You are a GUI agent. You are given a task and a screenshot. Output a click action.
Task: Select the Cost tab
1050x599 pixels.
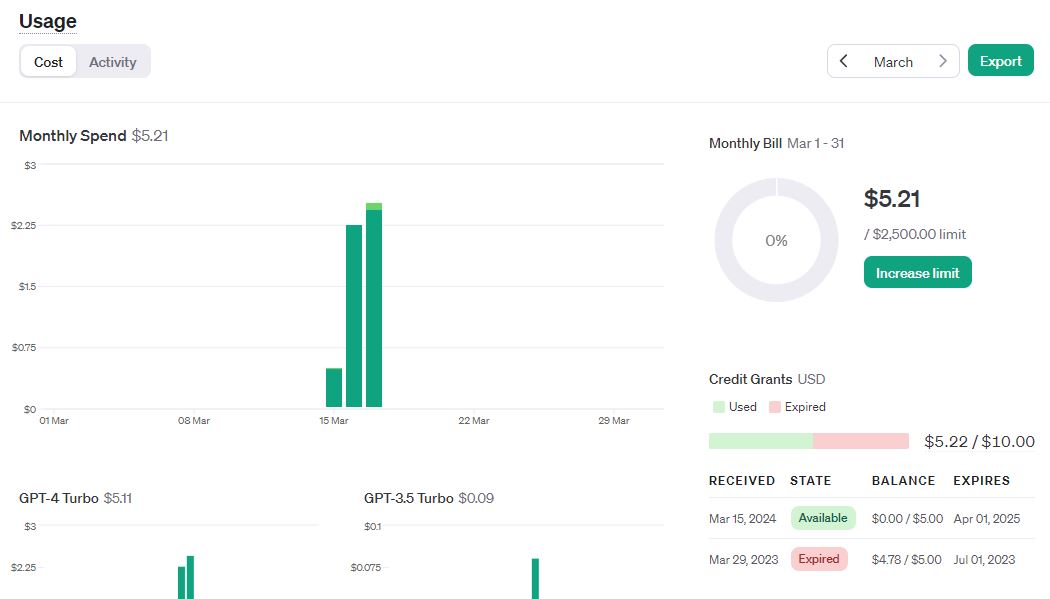coord(48,61)
